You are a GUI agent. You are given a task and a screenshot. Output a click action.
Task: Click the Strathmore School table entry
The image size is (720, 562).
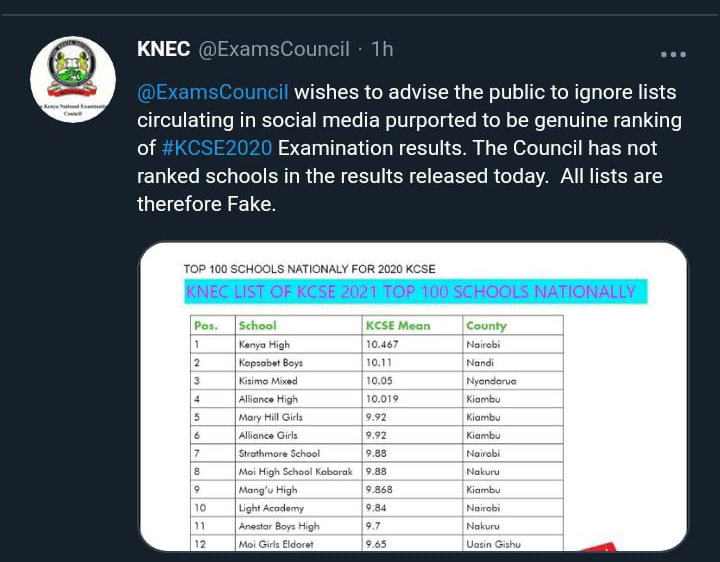click(x=279, y=453)
